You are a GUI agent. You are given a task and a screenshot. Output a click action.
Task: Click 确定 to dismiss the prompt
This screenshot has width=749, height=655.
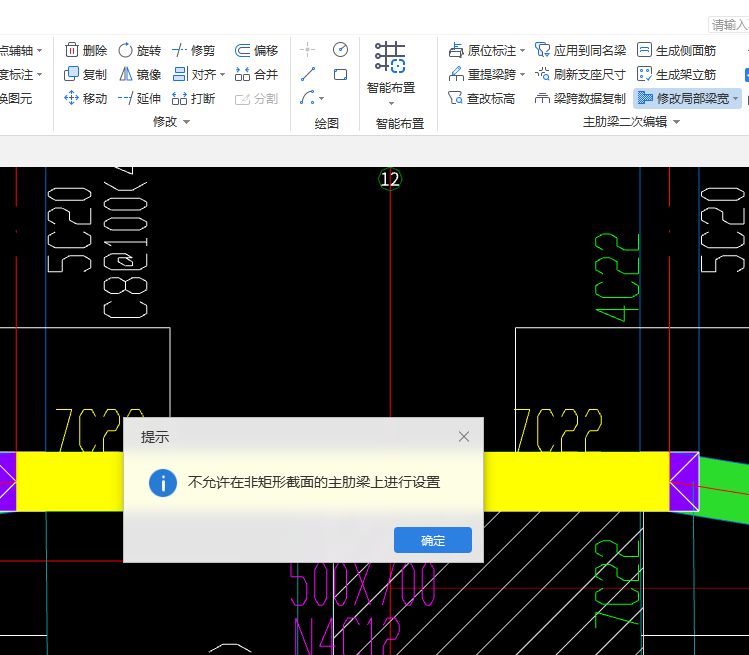coord(433,540)
